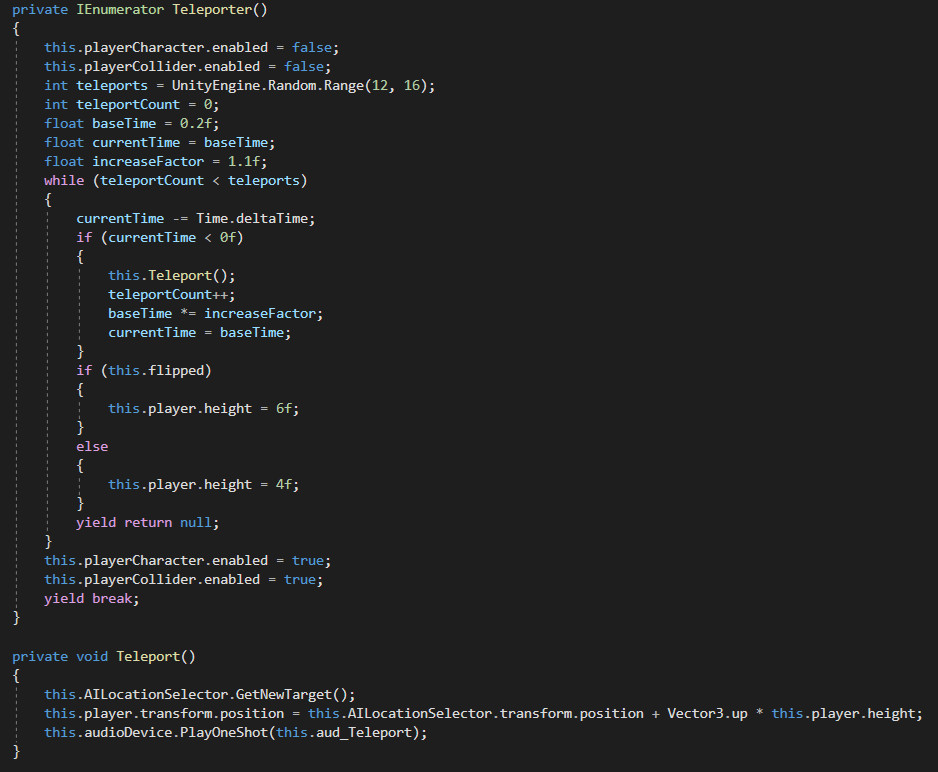
Task: Click the while loop keyword
Action: pyautogui.click(x=64, y=180)
